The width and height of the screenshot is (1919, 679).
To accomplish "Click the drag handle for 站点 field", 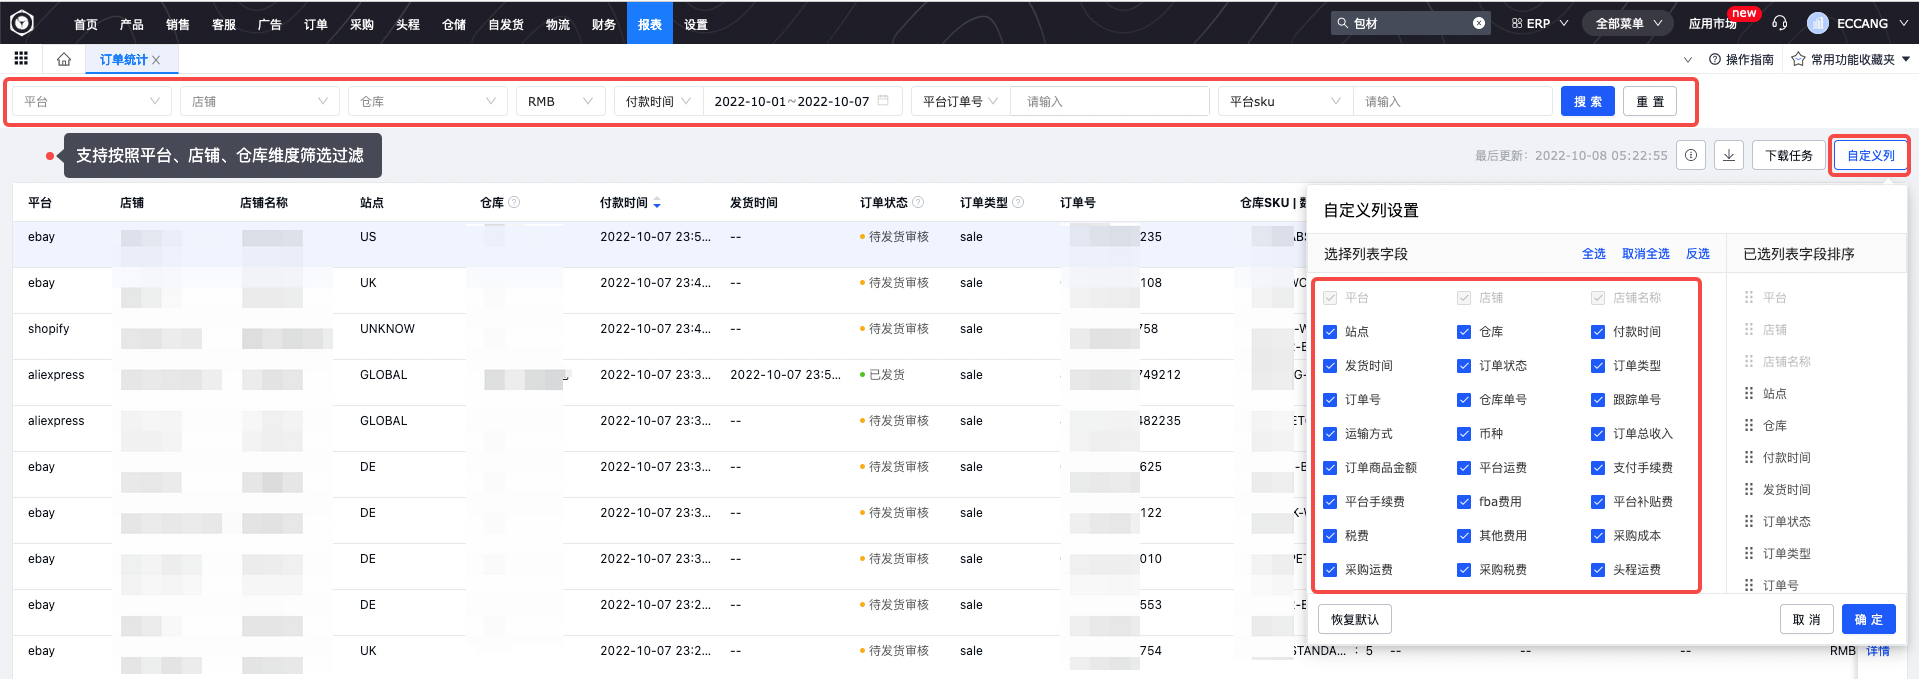I will [1749, 393].
